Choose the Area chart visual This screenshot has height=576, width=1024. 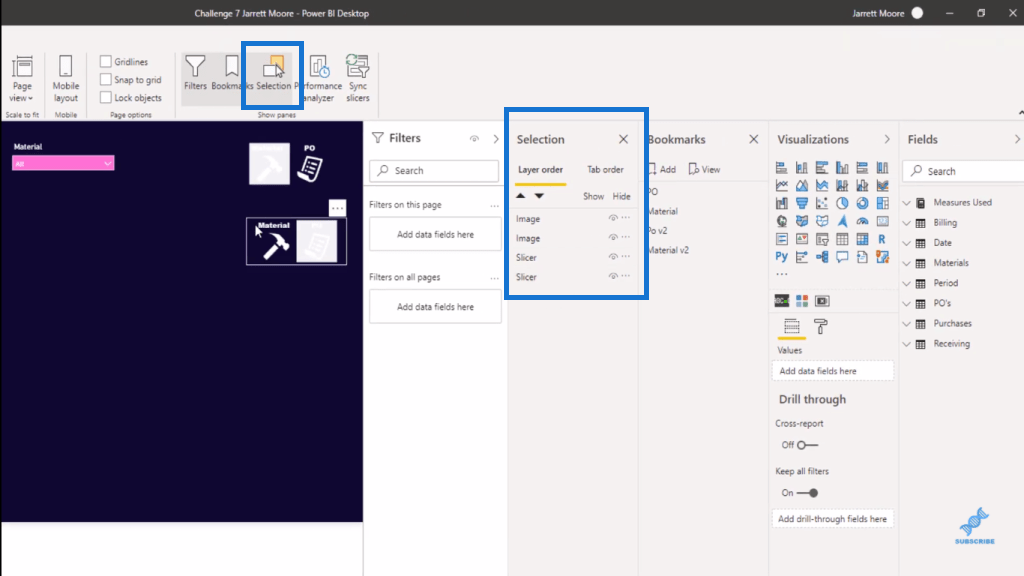click(x=802, y=185)
